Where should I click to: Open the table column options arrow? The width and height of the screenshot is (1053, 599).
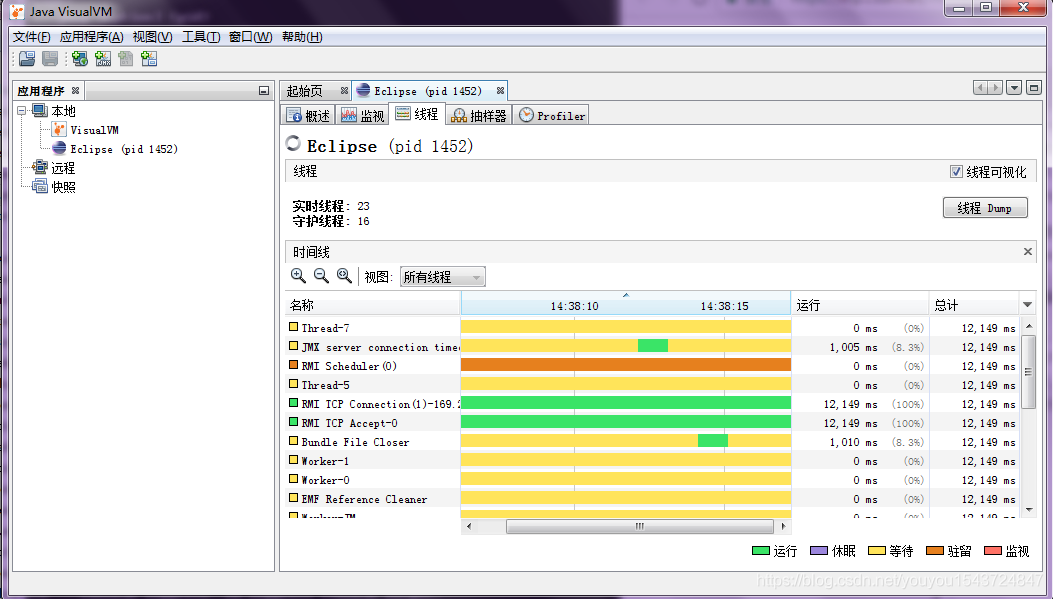(1027, 305)
